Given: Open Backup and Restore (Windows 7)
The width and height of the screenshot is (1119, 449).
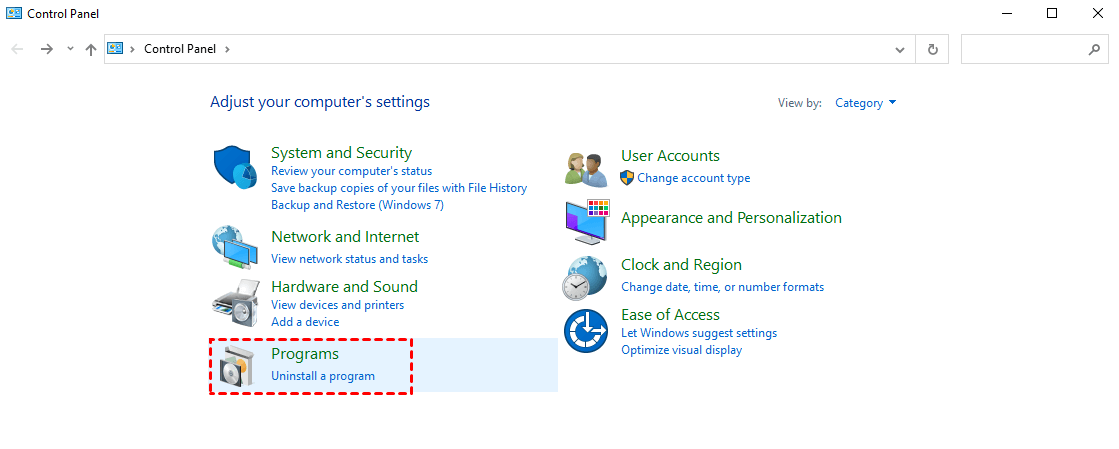Looking at the screenshot, I should [x=357, y=205].
